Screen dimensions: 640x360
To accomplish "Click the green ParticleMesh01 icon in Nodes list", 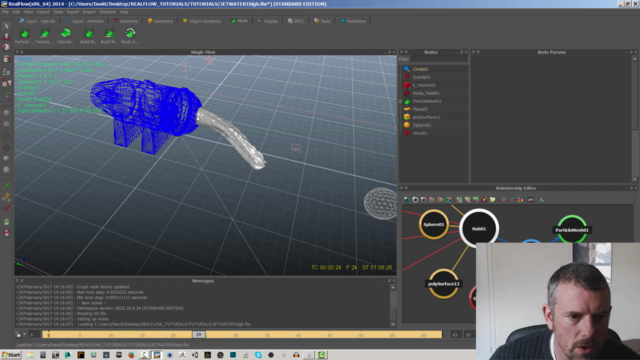I will tap(407, 101).
